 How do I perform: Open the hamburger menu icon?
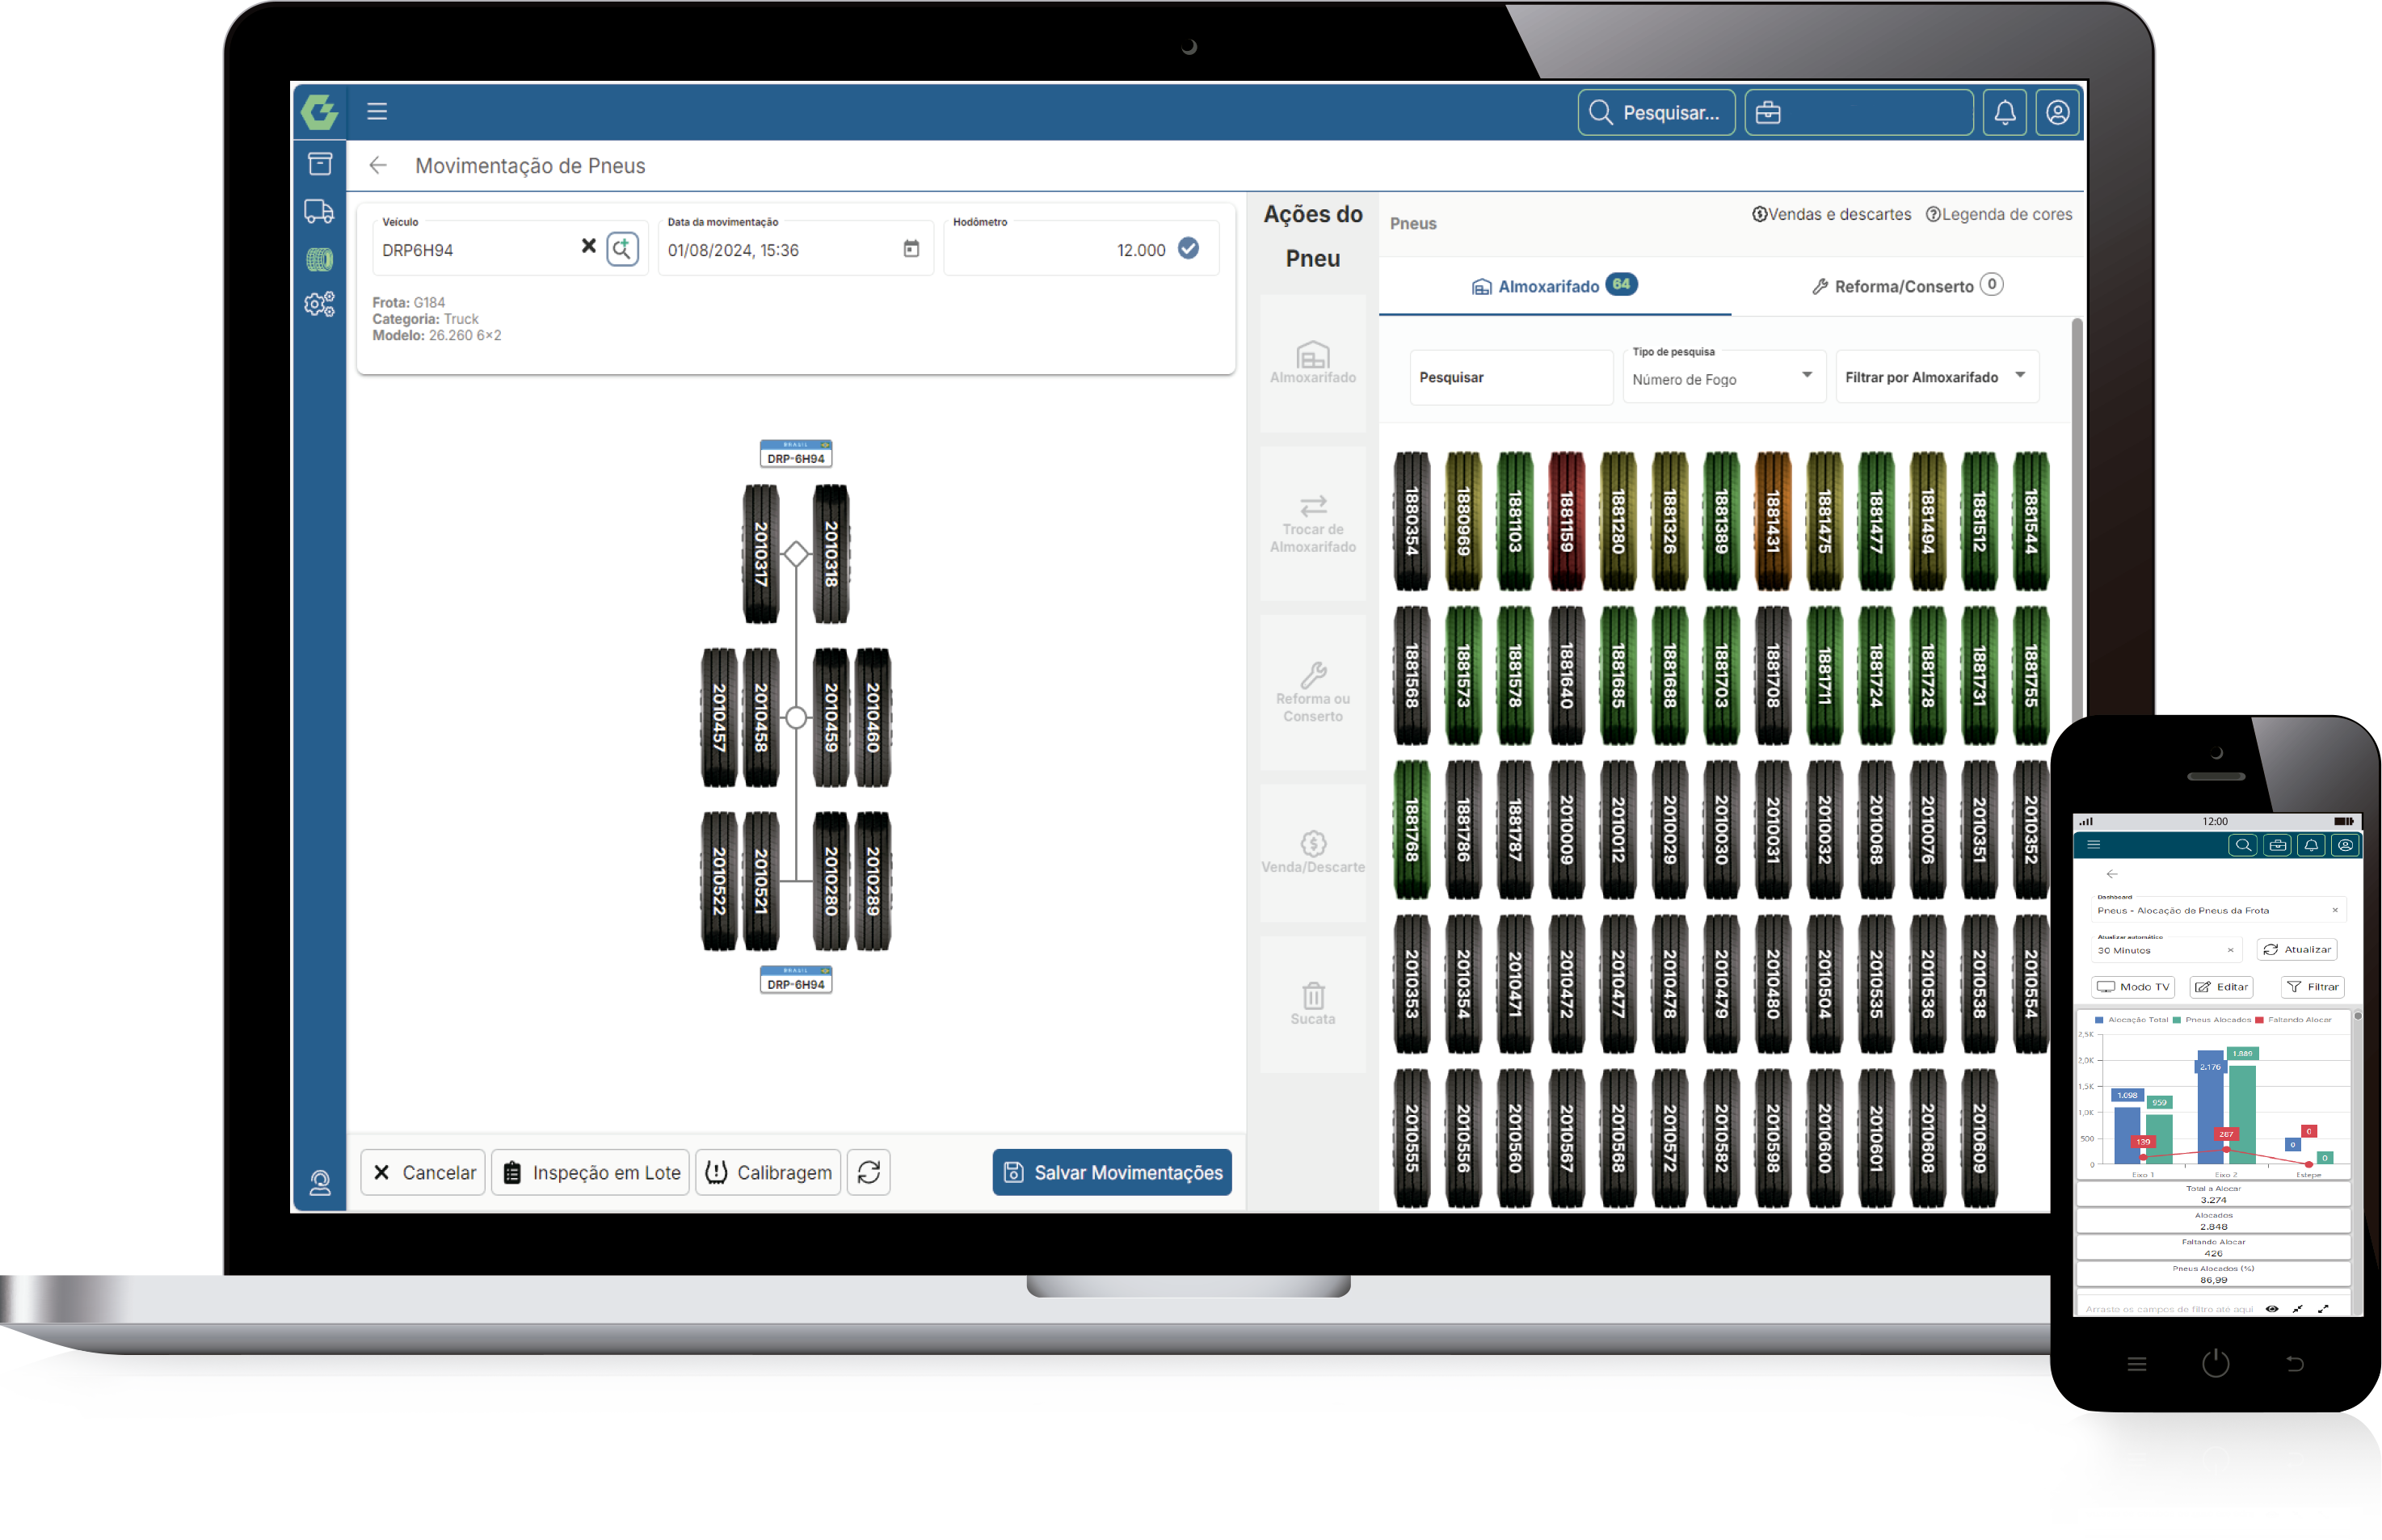377,111
